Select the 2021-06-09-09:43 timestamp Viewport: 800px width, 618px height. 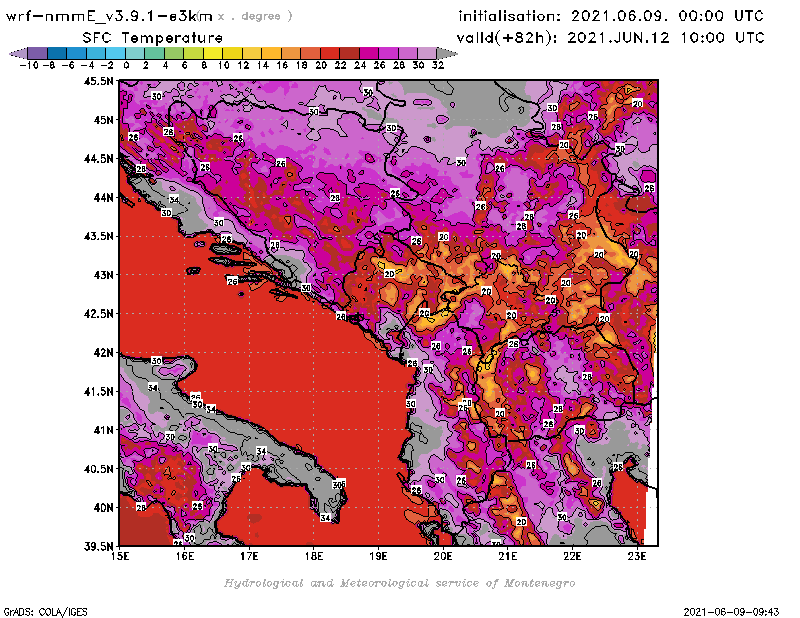pos(731,611)
